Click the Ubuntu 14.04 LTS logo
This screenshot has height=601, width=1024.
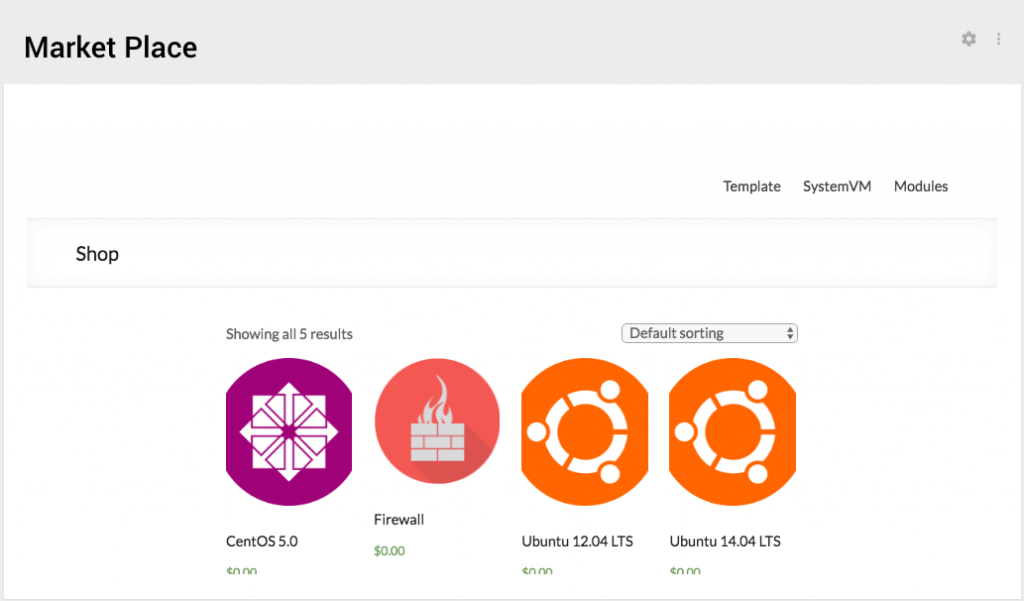click(x=732, y=432)
